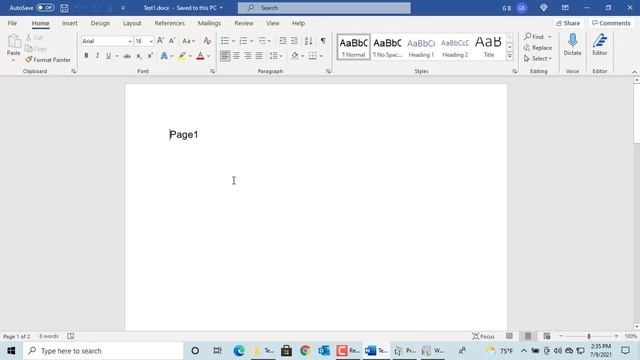This screenshot has width=640, height=360.
Task: Open the File menu
Action: pos(12,23)
